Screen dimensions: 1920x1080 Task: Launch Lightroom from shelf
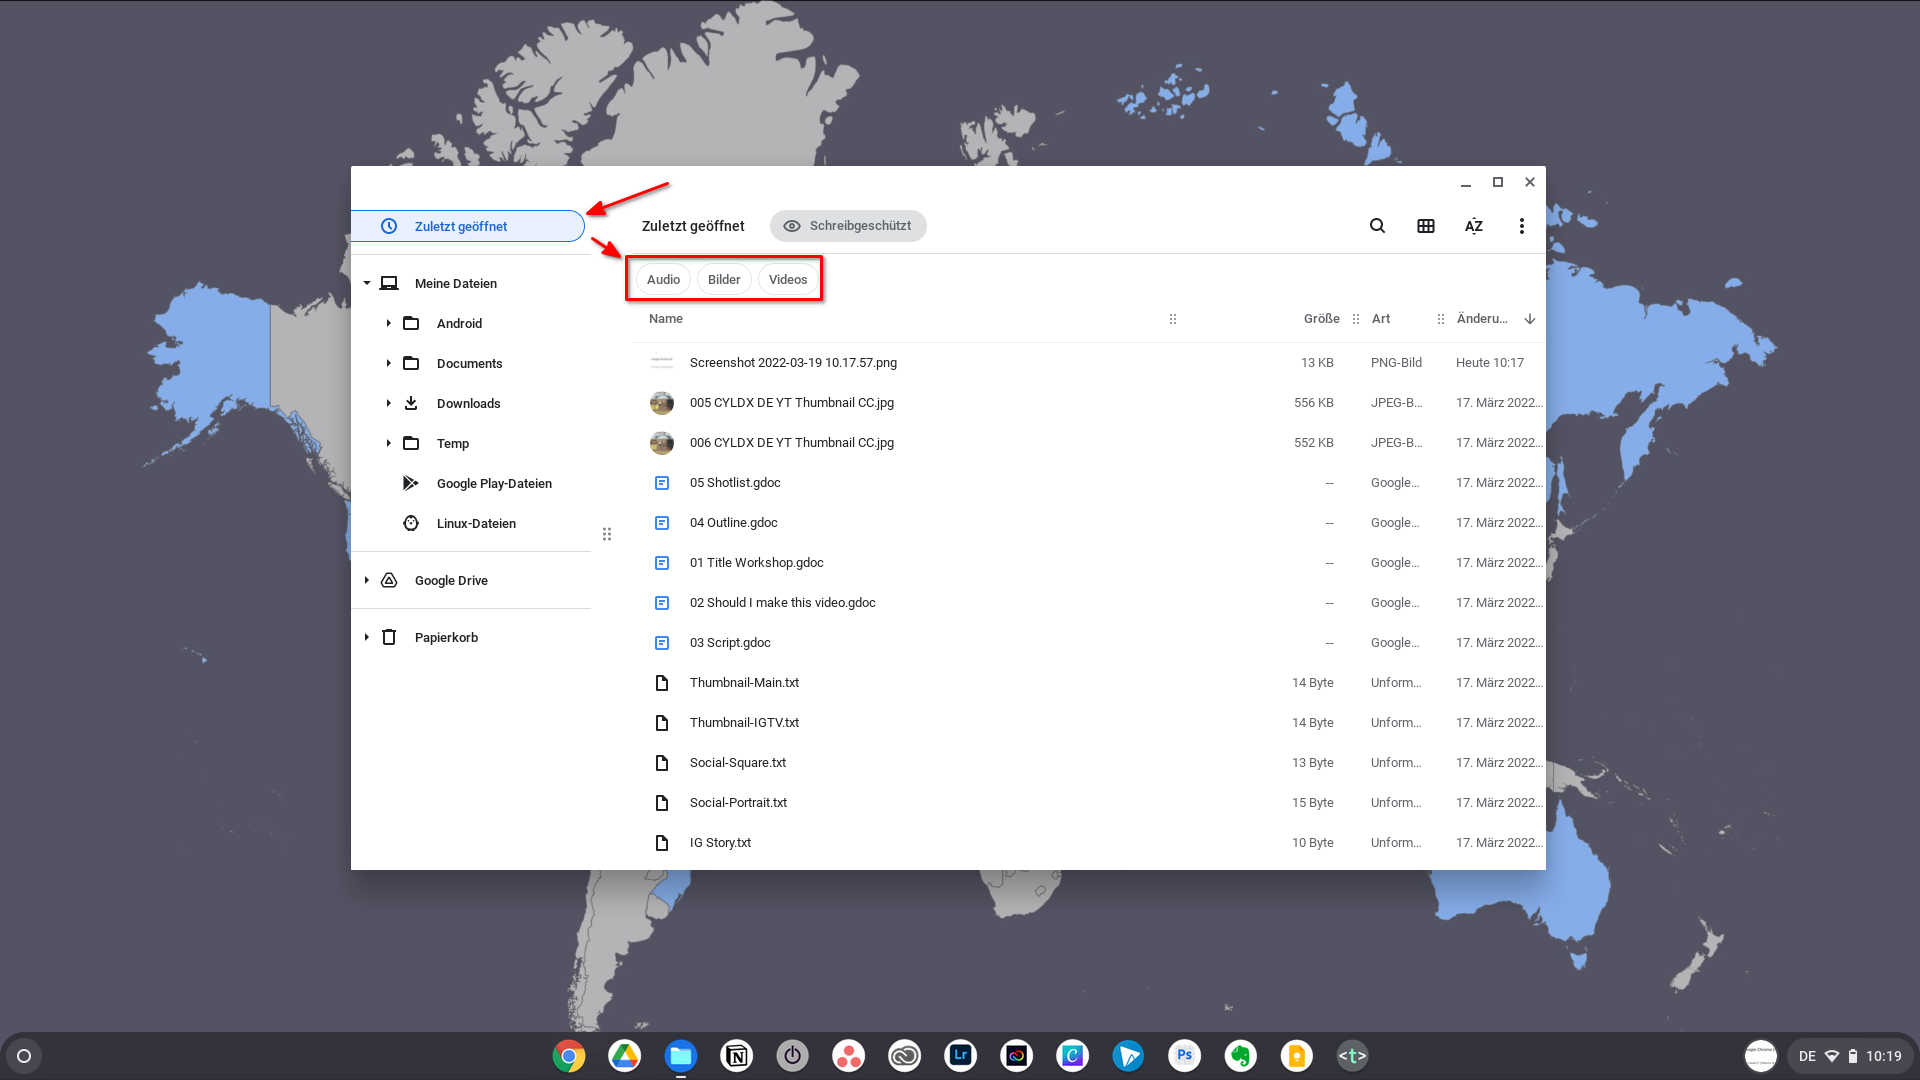pos(961,1056)
